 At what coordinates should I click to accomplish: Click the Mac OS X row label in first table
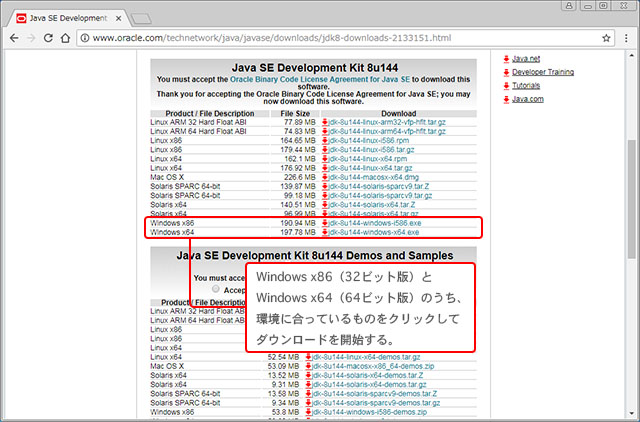[167, 177]
